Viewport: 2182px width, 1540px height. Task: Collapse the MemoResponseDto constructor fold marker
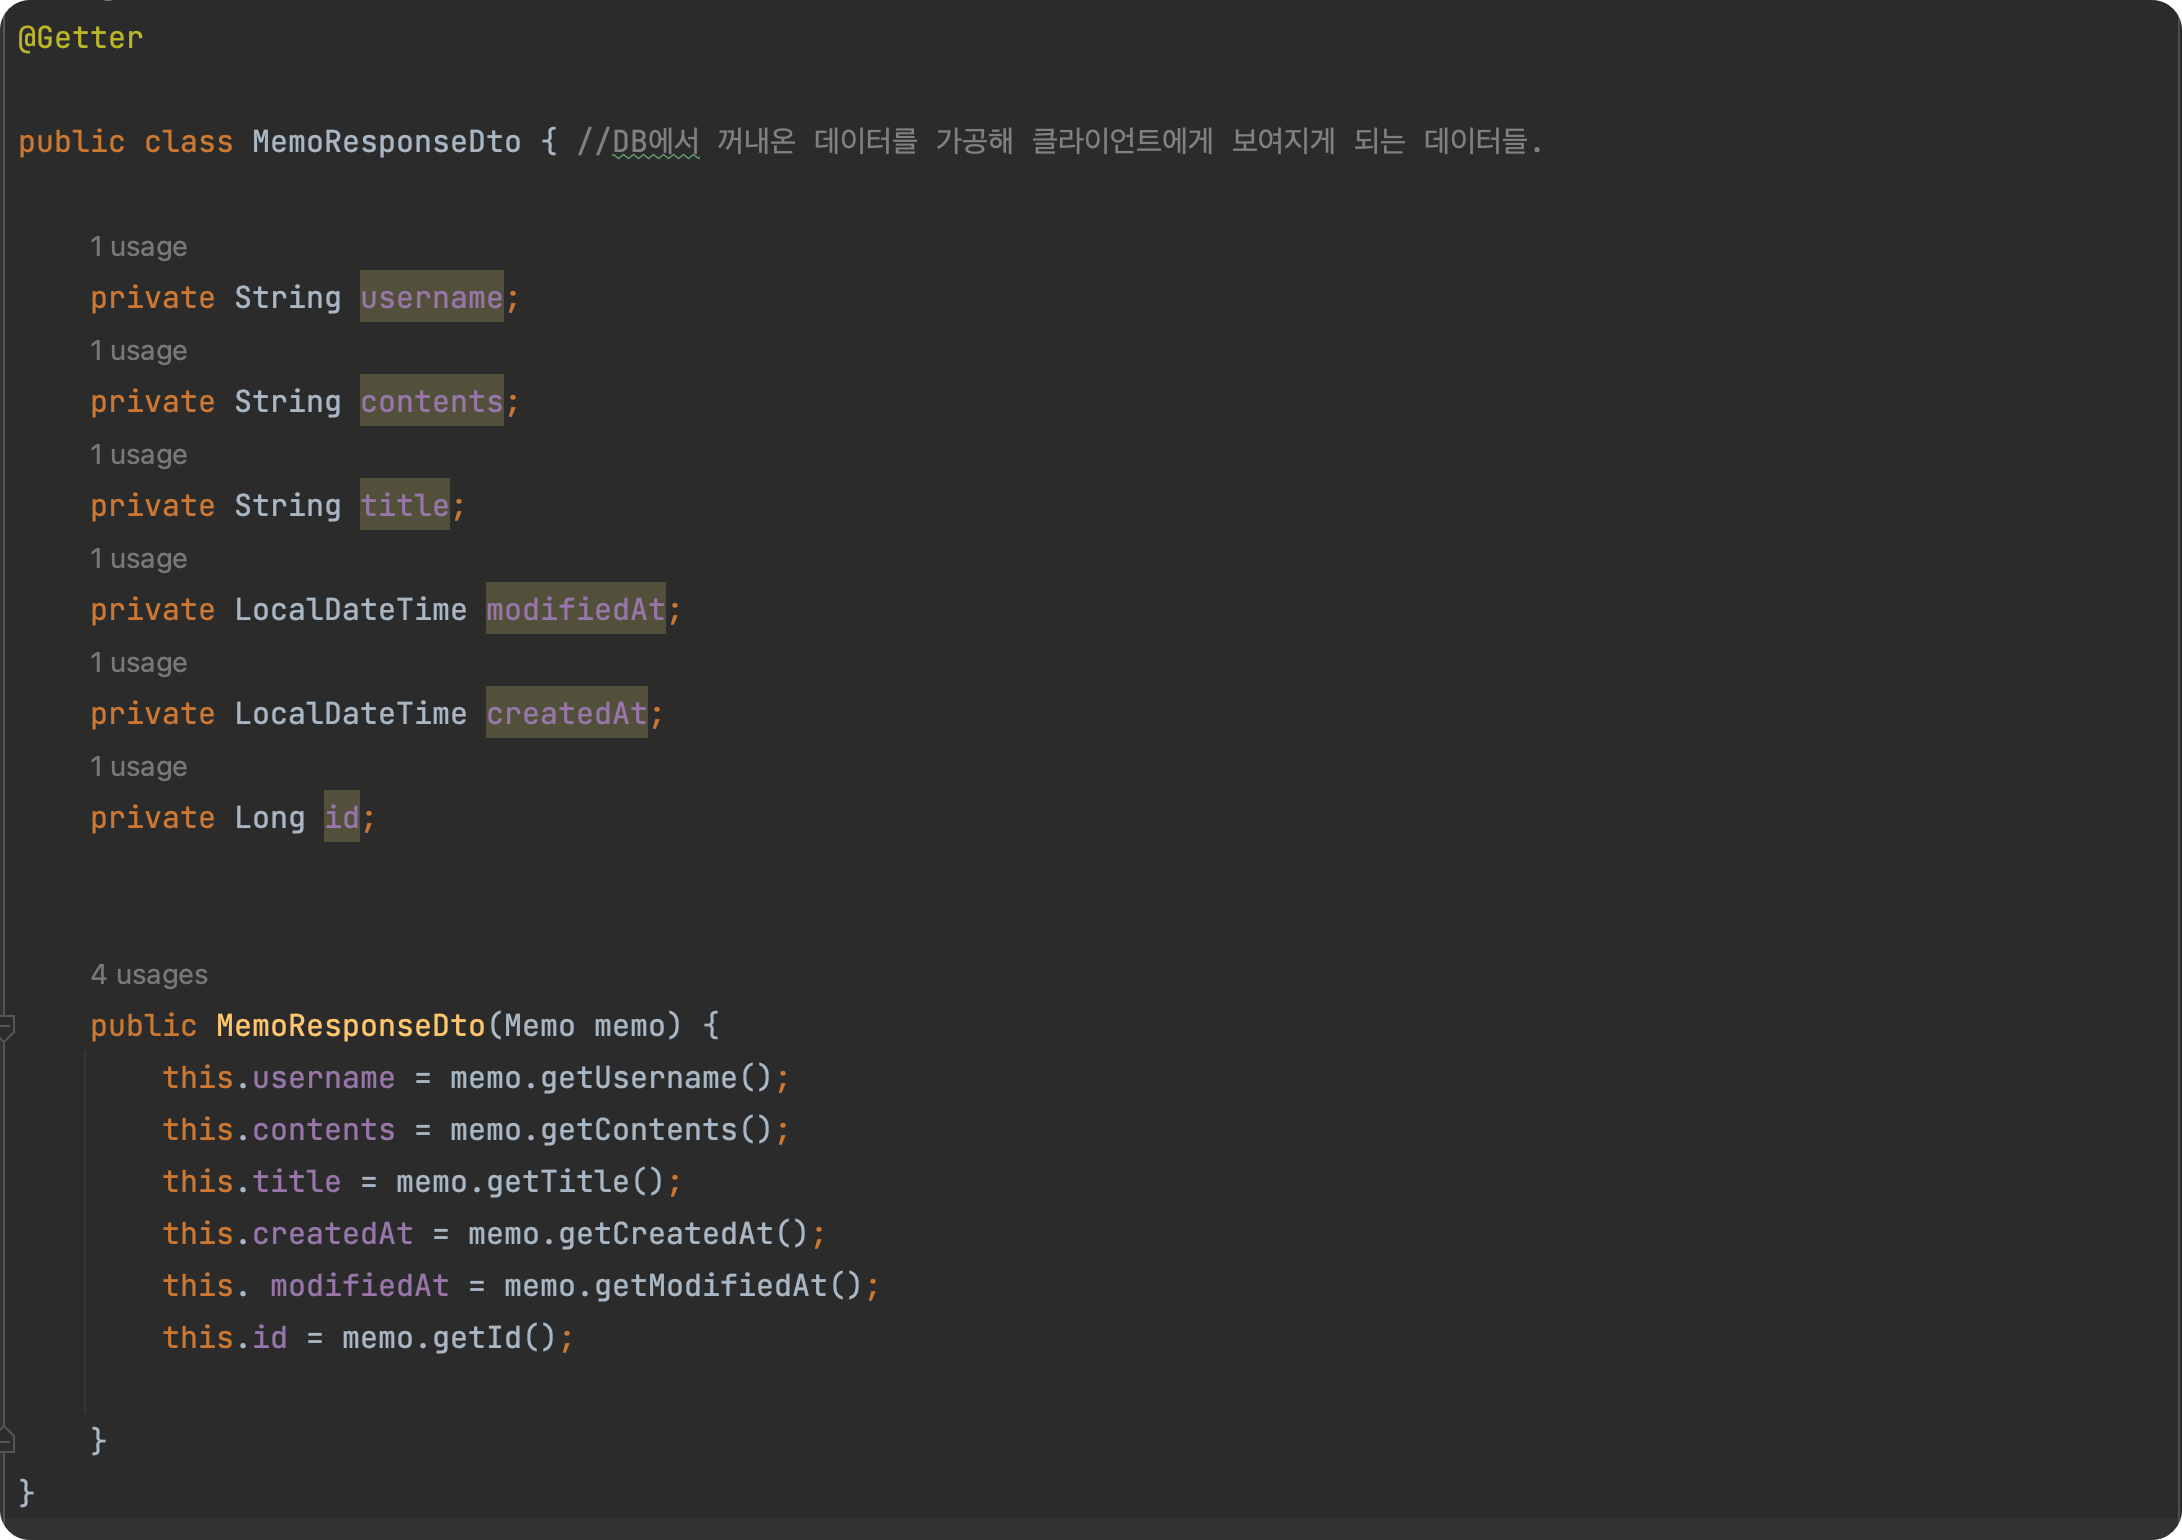(x=7, y=1026)
